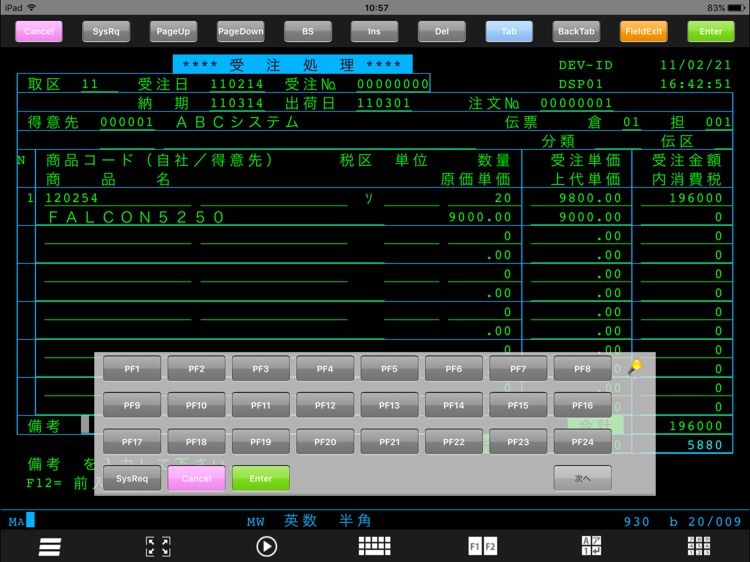Tap the PF3 key
The height and width of the screenshot is (562, 750).
coord(261,369)
